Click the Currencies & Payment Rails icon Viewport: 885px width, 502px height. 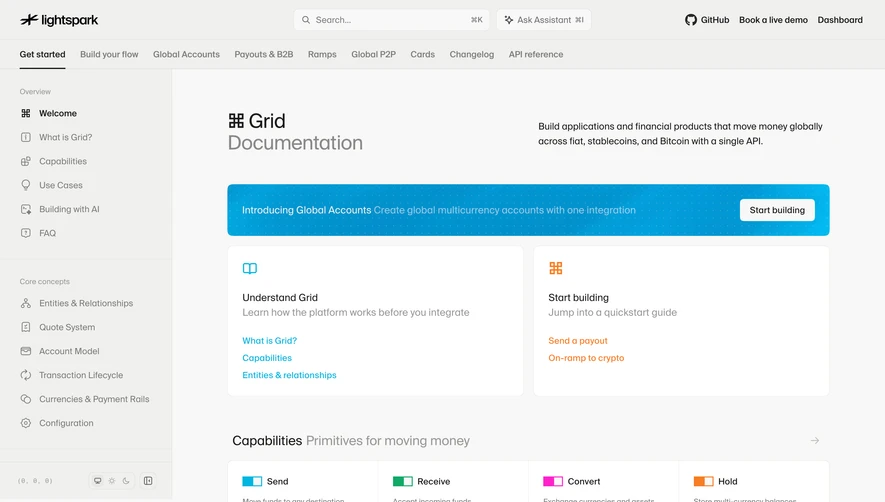26,399
